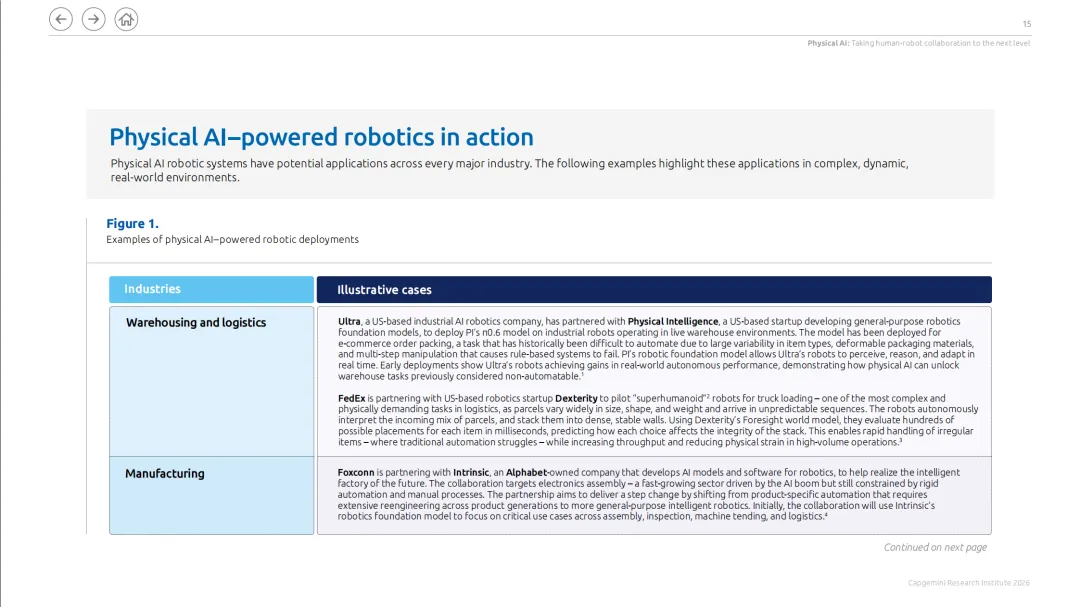Screen dimensions: 1080x607
Task: Click bold 'Alphabet' in the Manufacturing case
Action: [526, 473]
